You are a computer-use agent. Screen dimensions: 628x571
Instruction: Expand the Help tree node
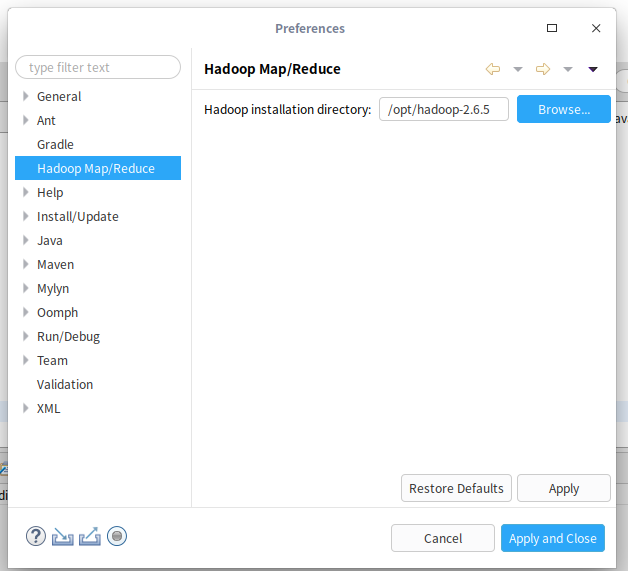[26, 192]
